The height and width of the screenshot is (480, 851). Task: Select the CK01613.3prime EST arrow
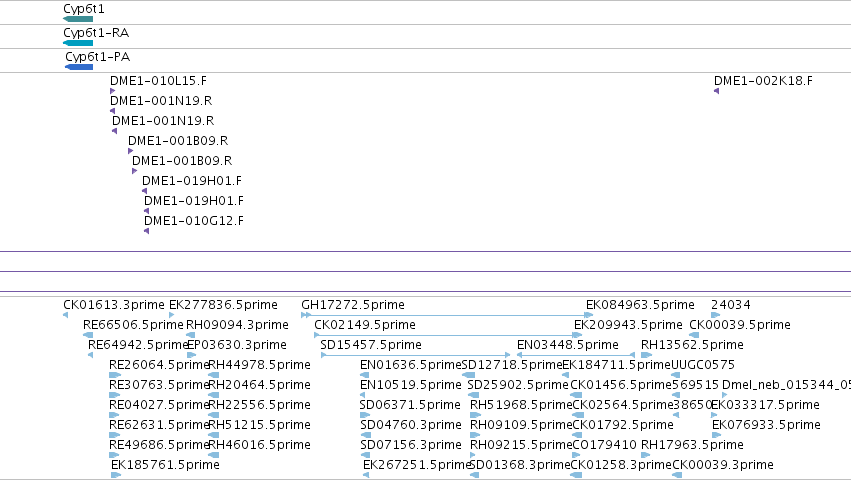click(x=66, y=315)
